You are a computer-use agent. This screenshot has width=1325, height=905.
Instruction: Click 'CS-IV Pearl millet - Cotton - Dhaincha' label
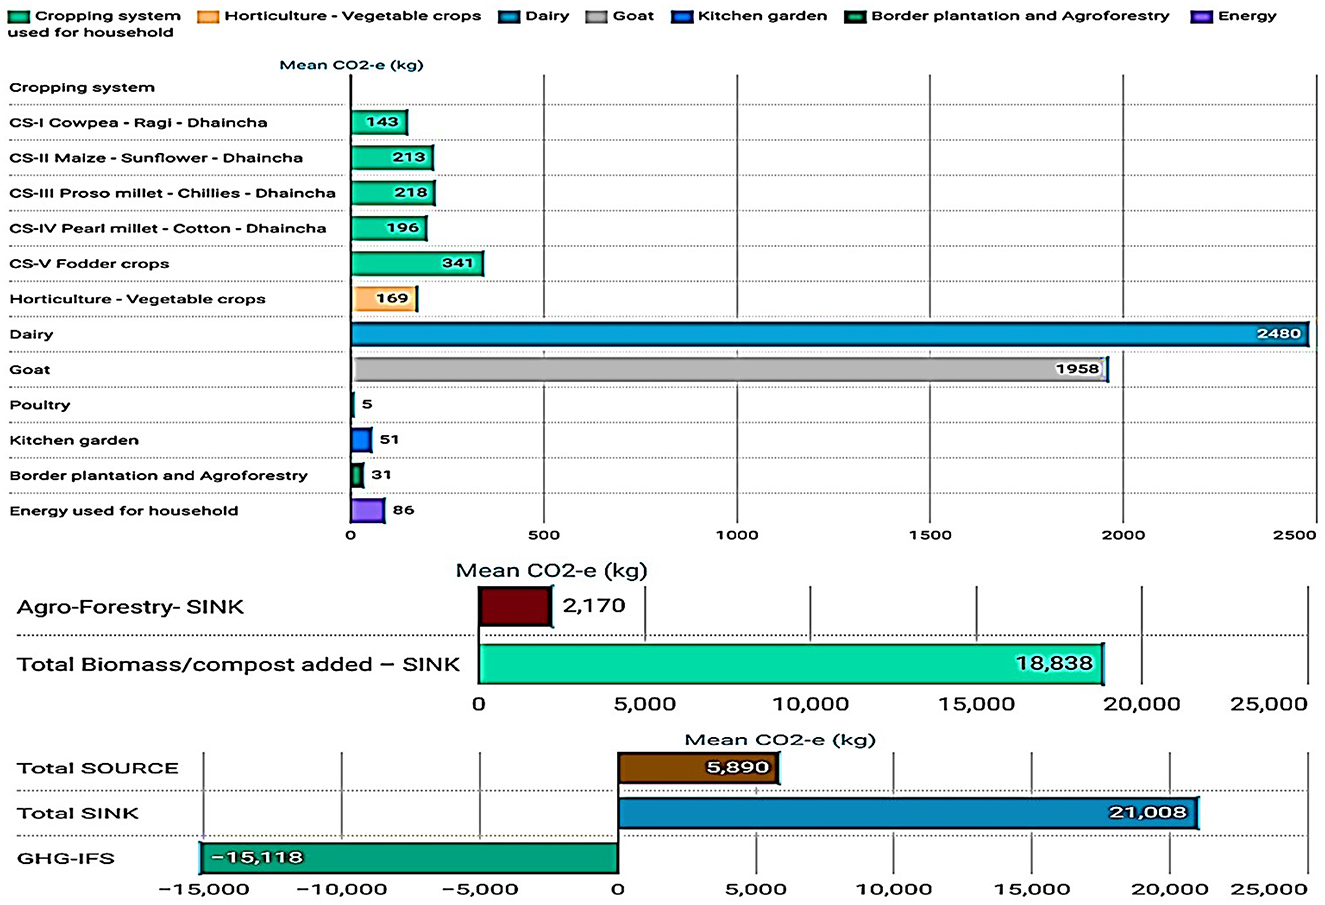pos(167,228)
